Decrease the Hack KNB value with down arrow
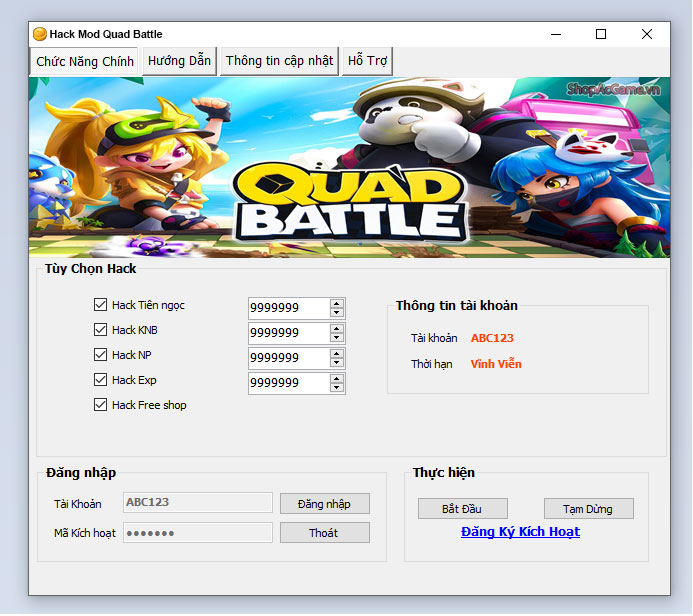 [x=337, y=338]
